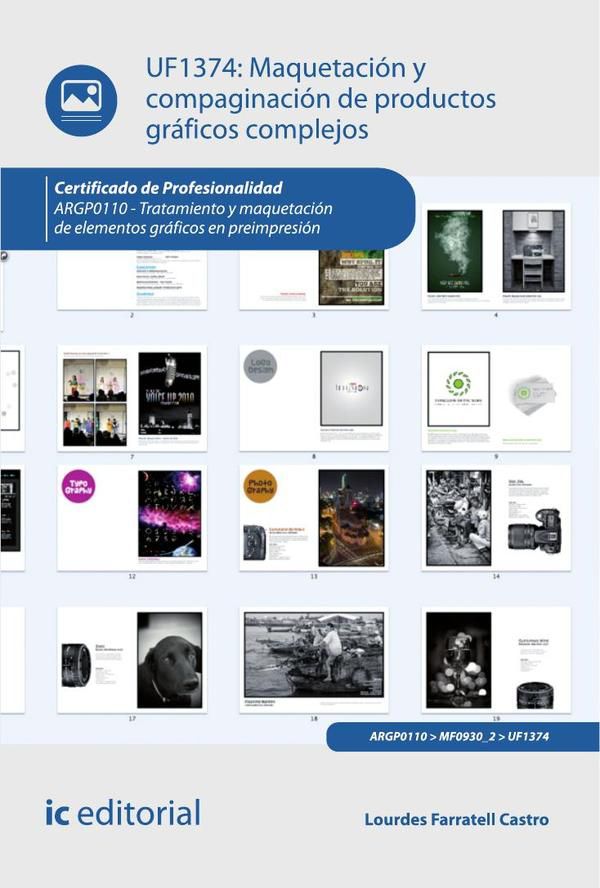The height and width of the screenshot is (888, 600).
Task: Click the camera lens image on page 17
Action: point(77,664)
